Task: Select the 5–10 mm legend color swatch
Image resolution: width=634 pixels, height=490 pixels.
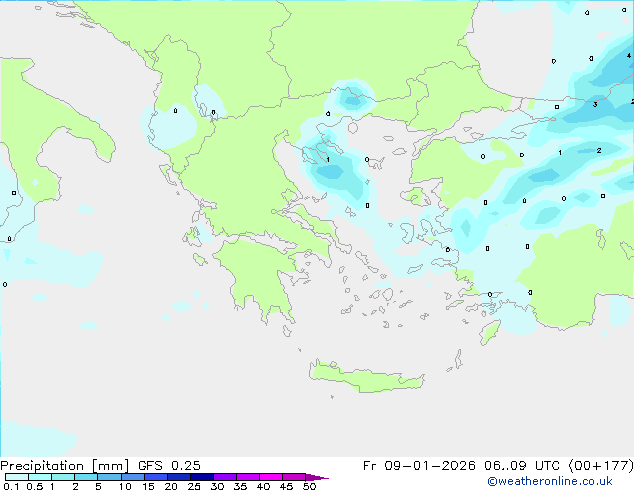Action: click(109, 477)
